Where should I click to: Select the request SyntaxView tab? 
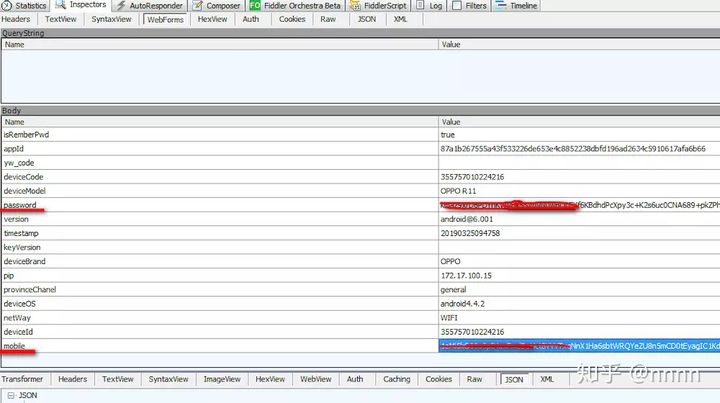(111, 19)
